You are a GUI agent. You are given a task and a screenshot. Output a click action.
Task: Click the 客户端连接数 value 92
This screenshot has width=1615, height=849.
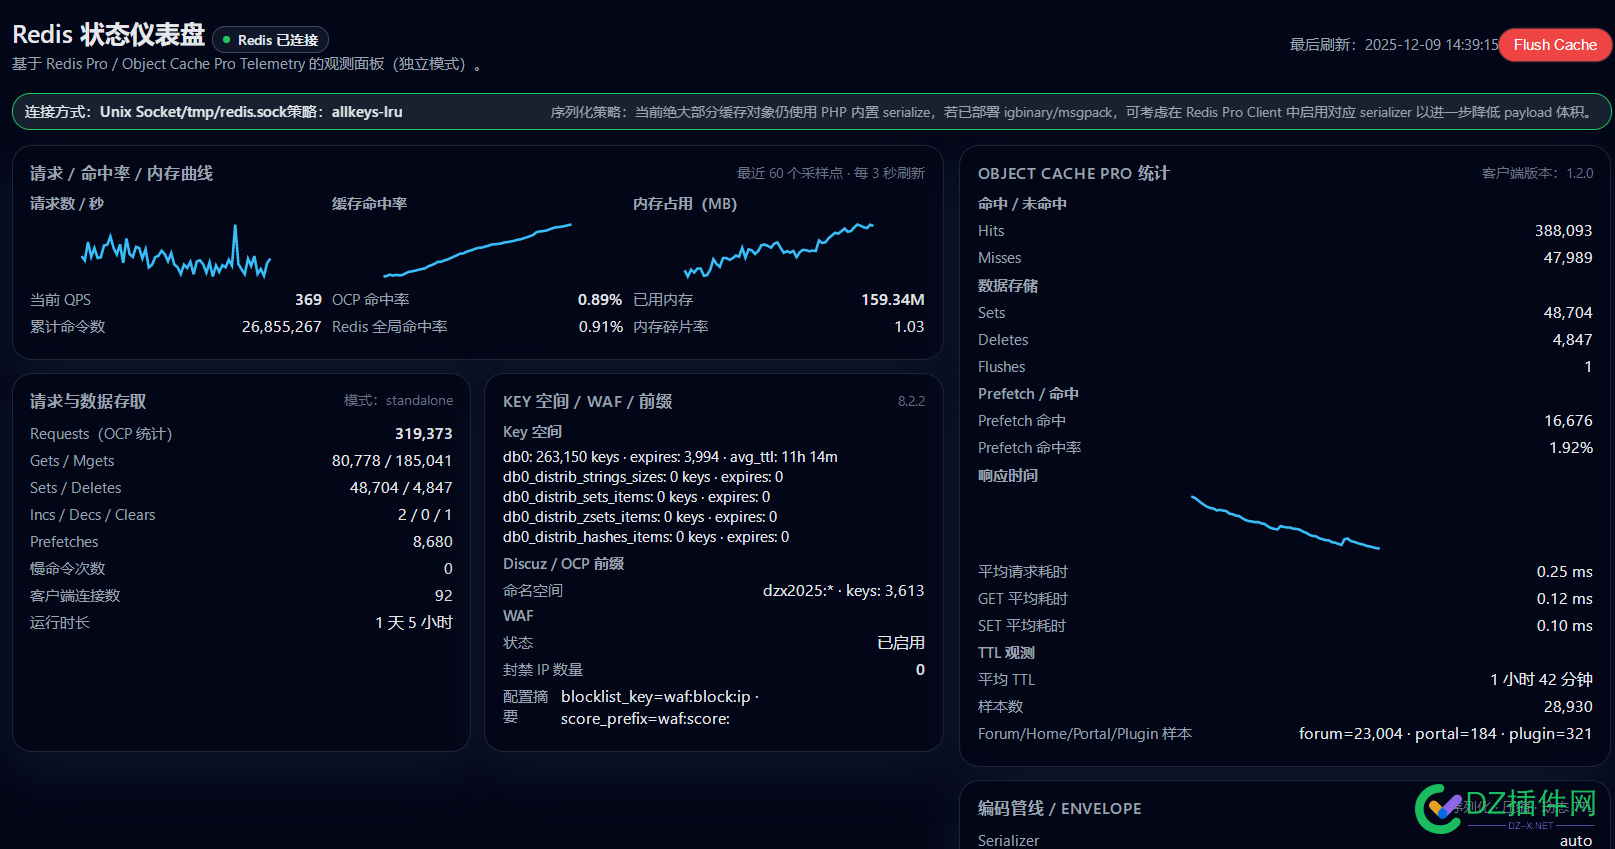444,596
